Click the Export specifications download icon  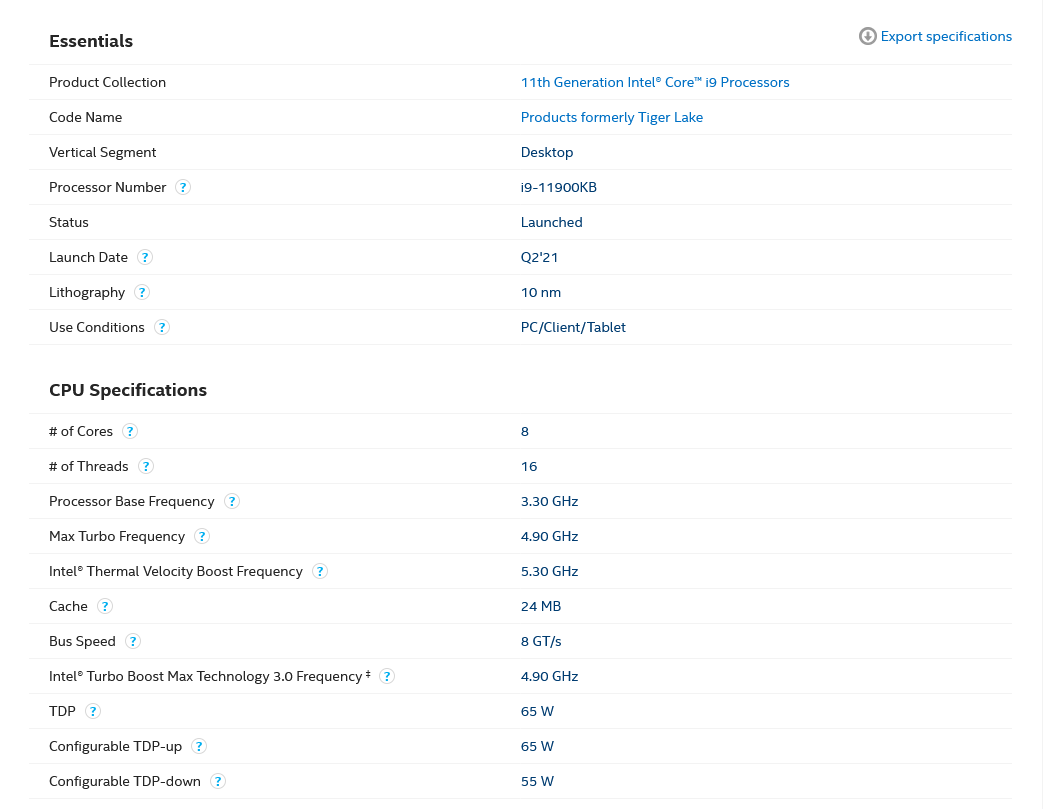point(867,36)
